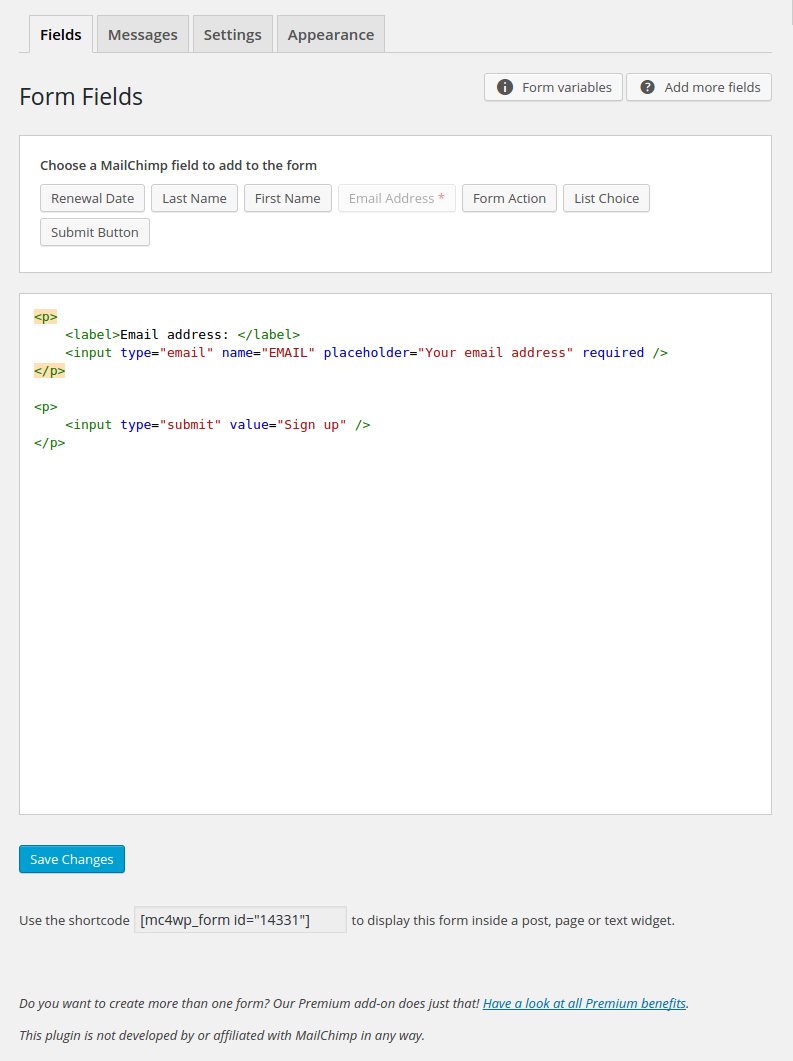This screenshot has height=1061, width=793.
Task: Add a Renewal Date field
Action: [92, 198]
